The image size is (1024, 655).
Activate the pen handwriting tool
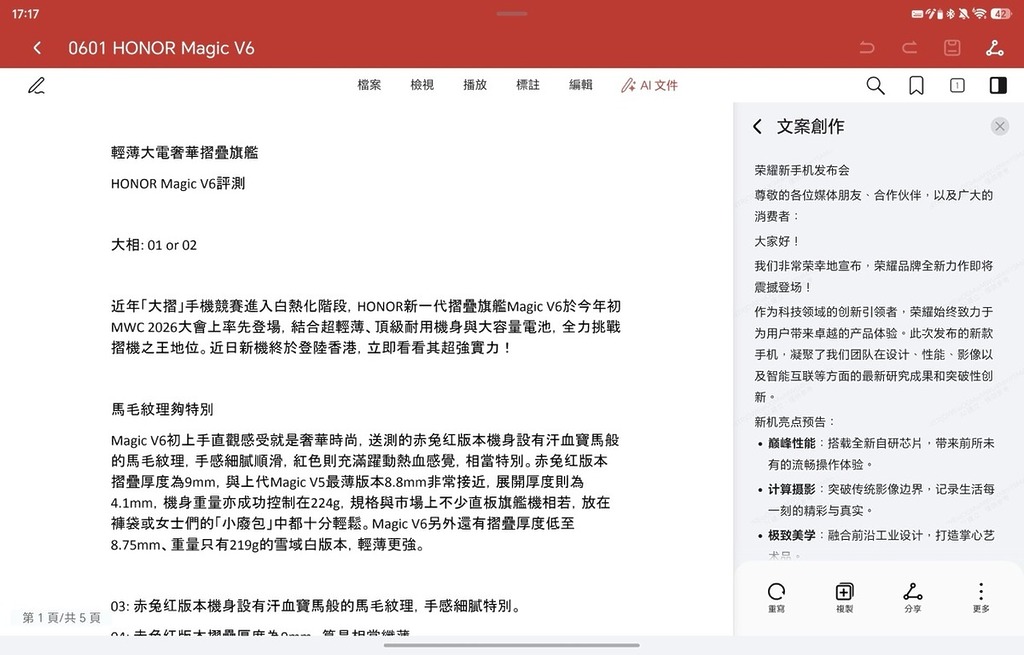coord(37,86)
